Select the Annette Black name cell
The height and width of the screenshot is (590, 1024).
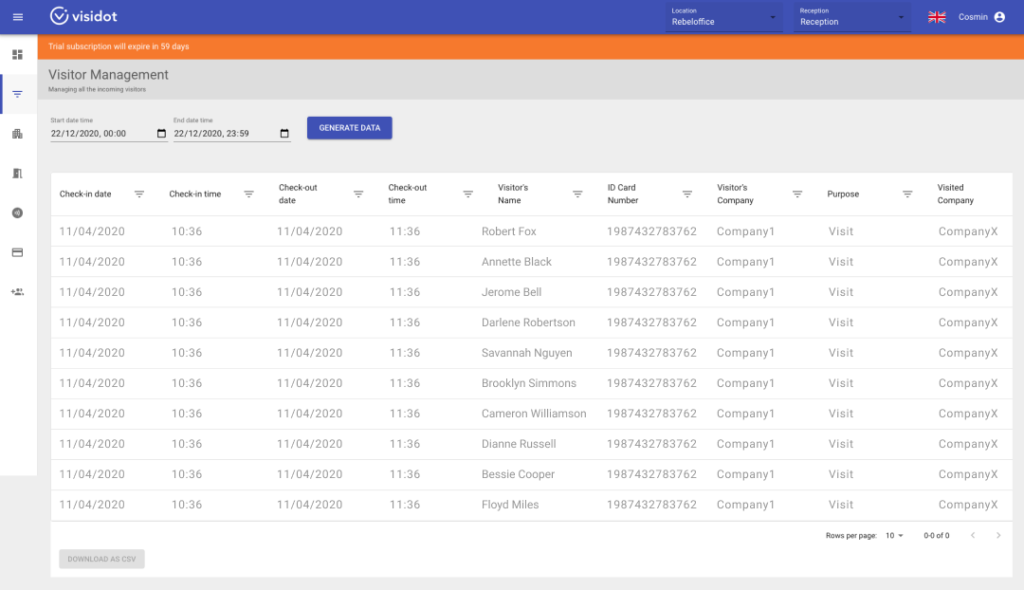click(517, 262)
